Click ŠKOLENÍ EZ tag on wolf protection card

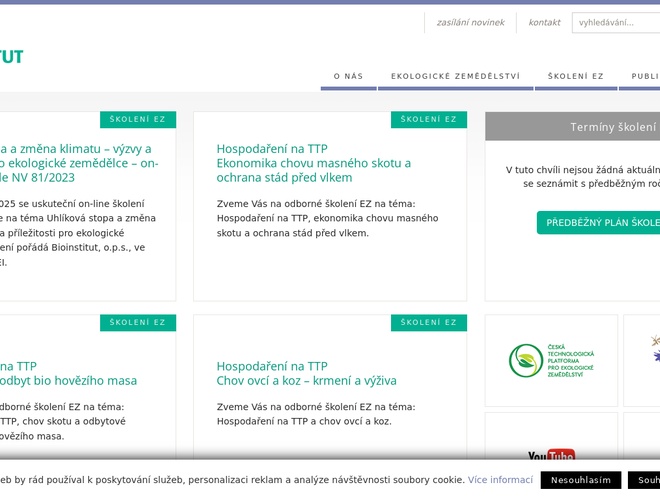pyautogui.click(x=428, y=120)
